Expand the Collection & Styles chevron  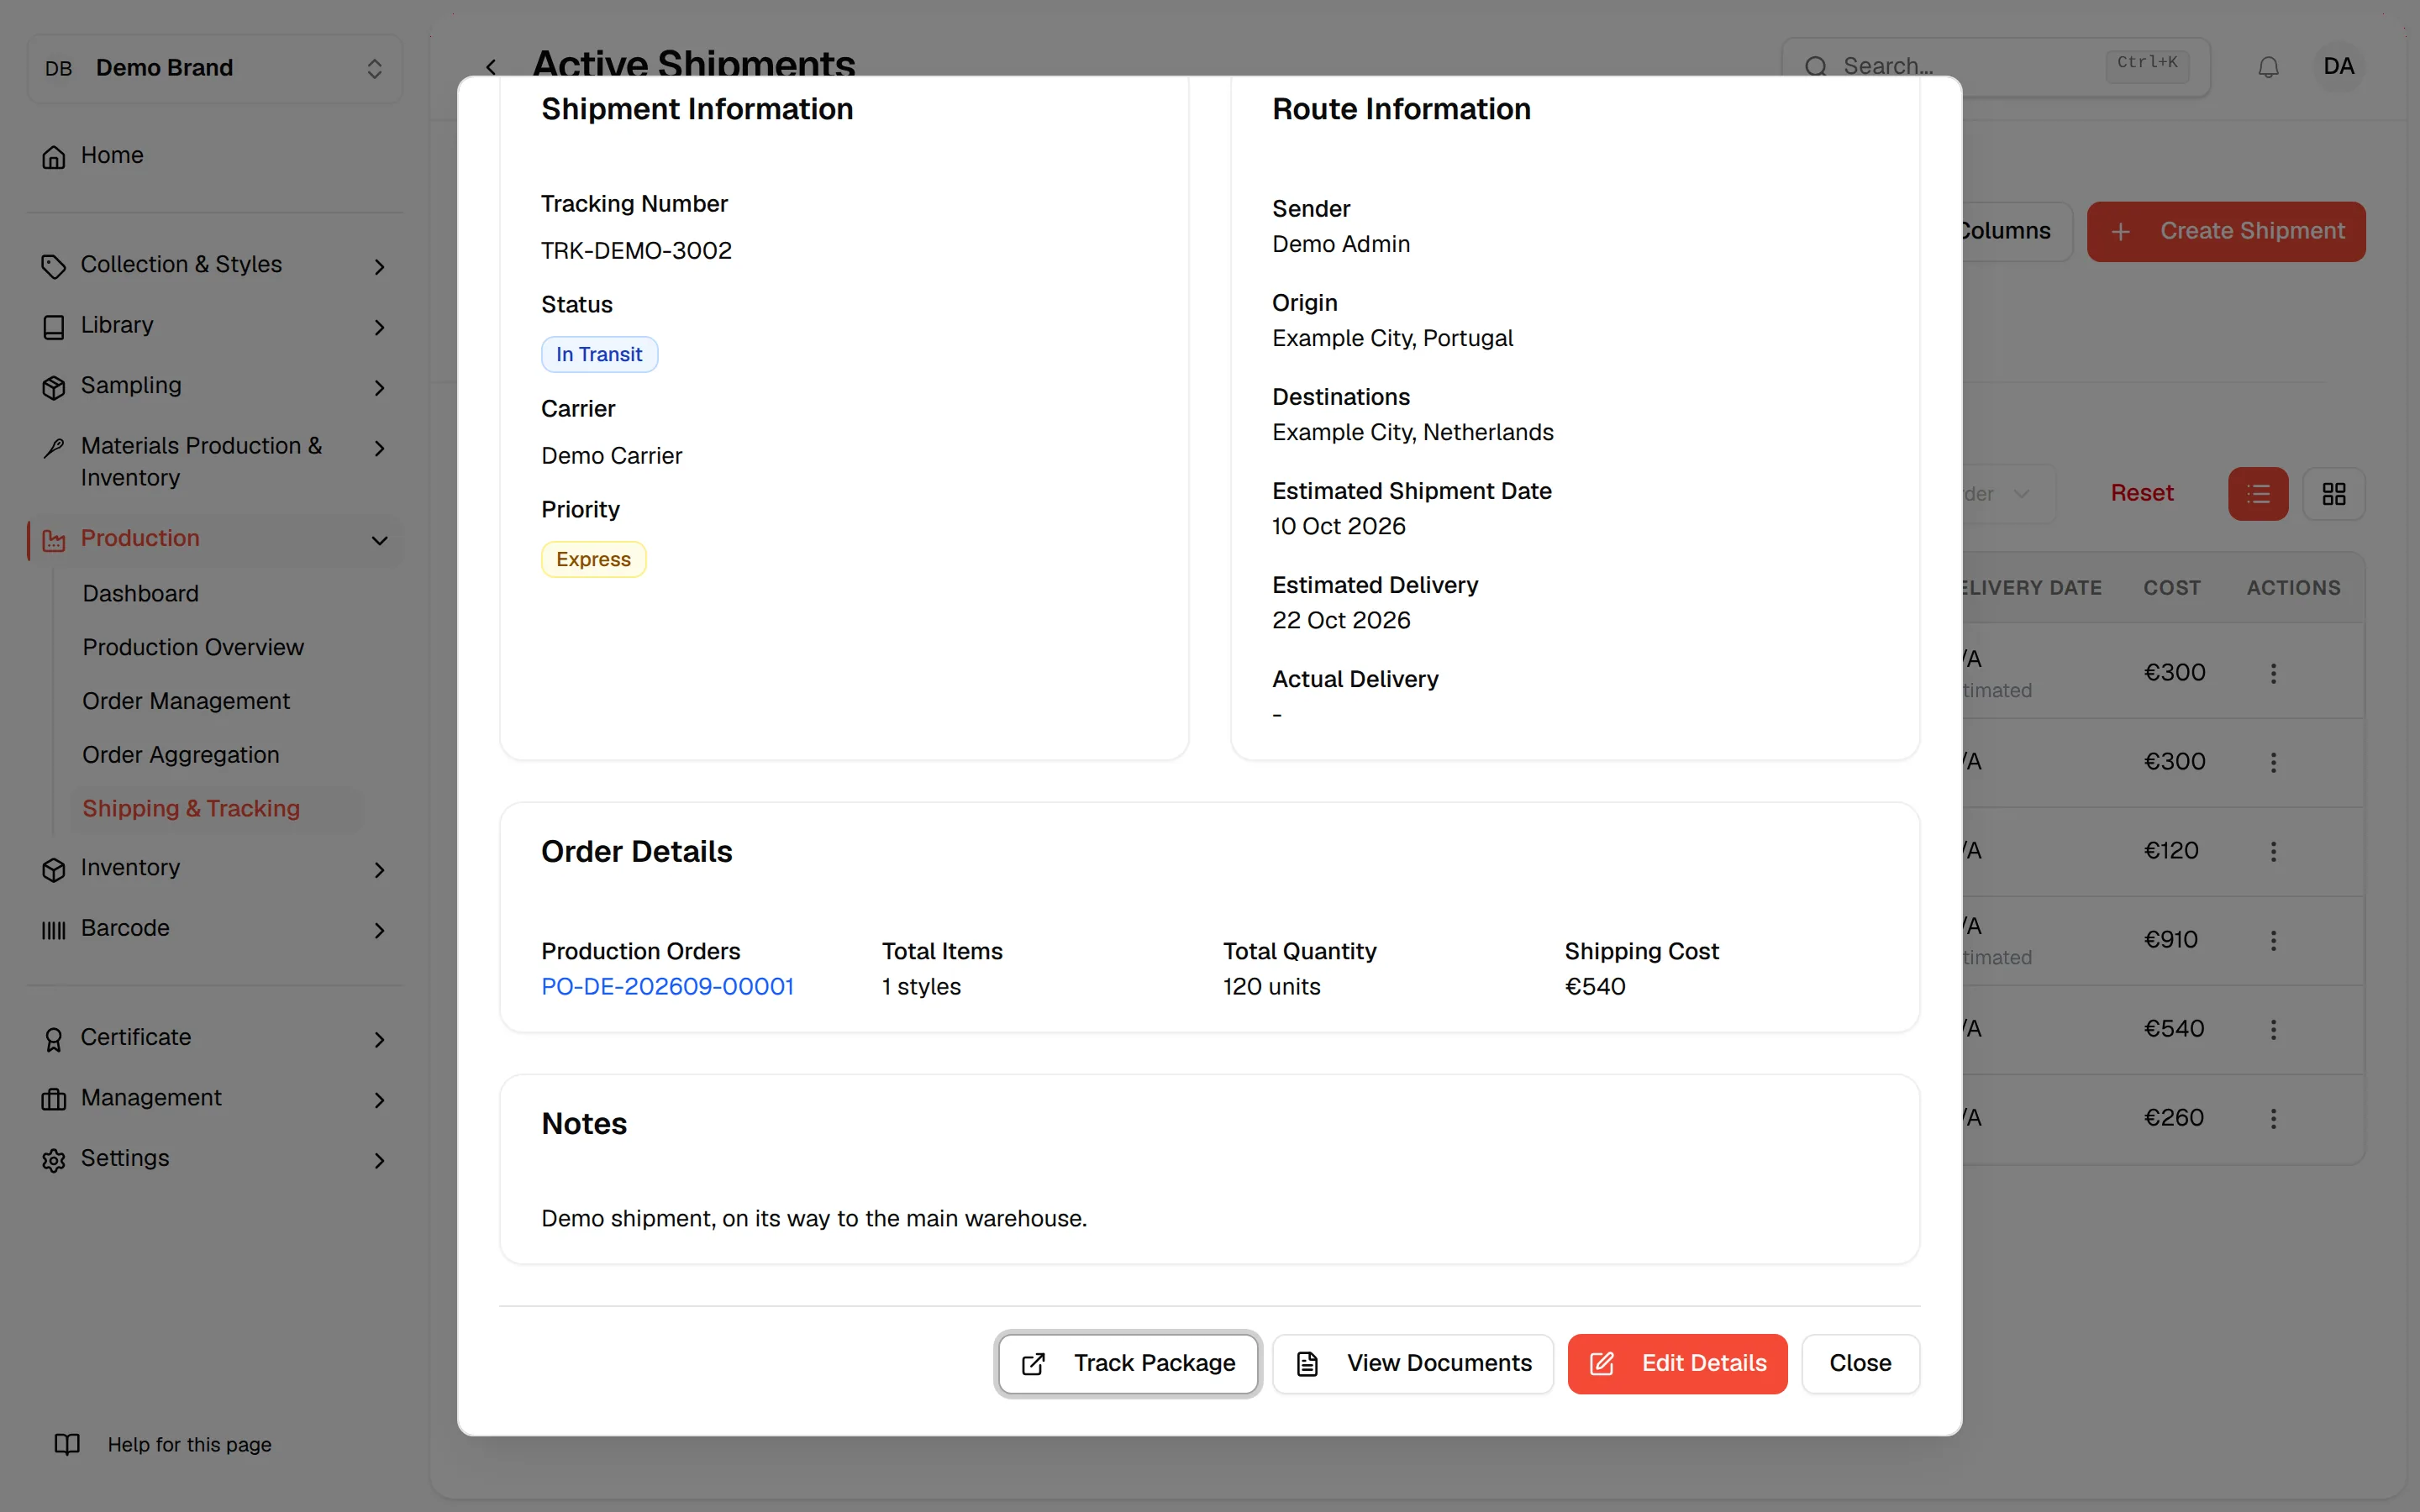point(379,266)
